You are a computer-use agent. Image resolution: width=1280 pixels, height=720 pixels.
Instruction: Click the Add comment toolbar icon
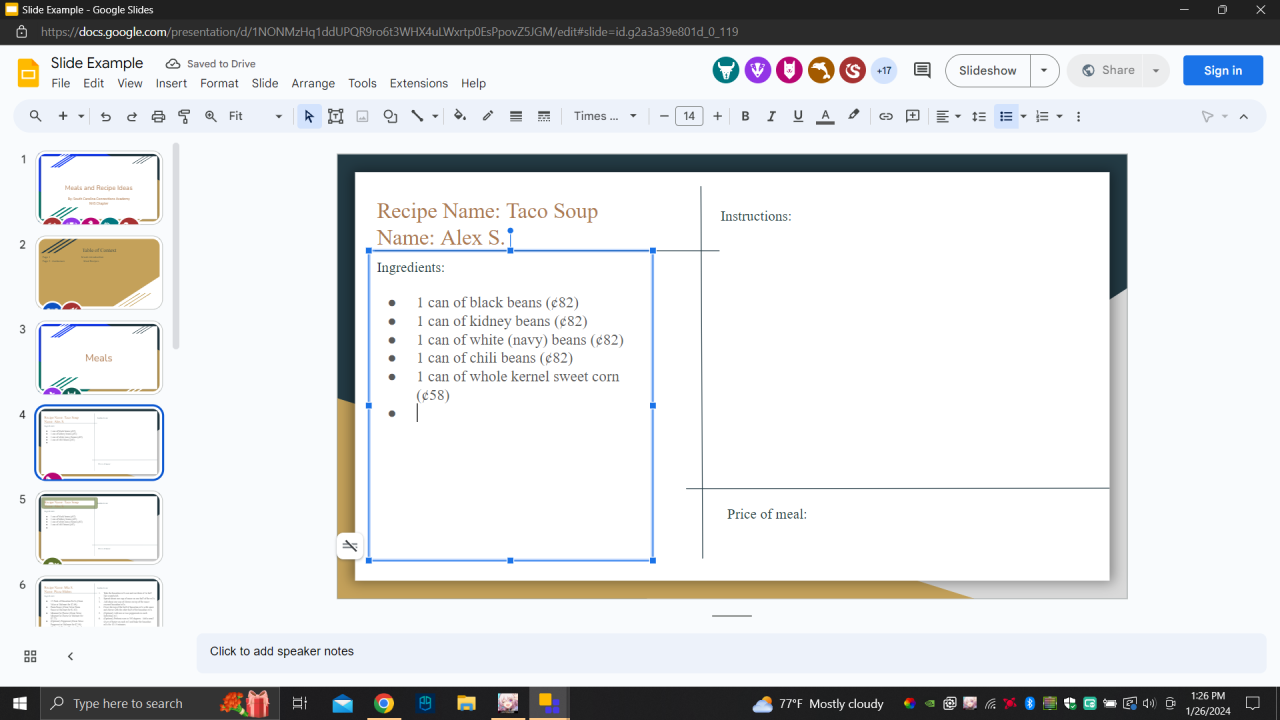tap(912, 116)
